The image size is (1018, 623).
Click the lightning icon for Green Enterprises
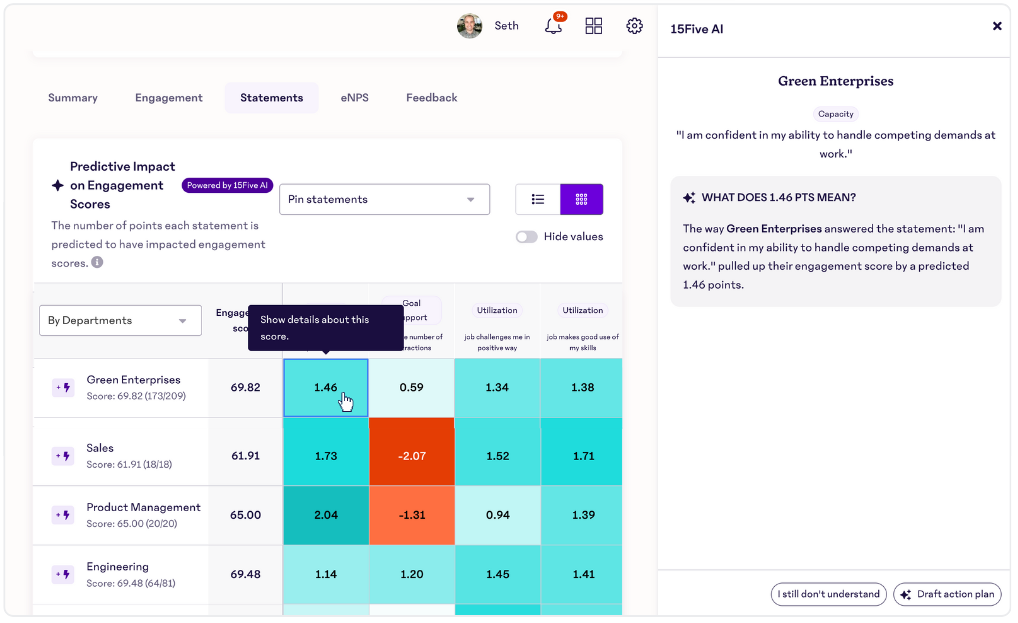pyautogui.click(x=63, y=387)
